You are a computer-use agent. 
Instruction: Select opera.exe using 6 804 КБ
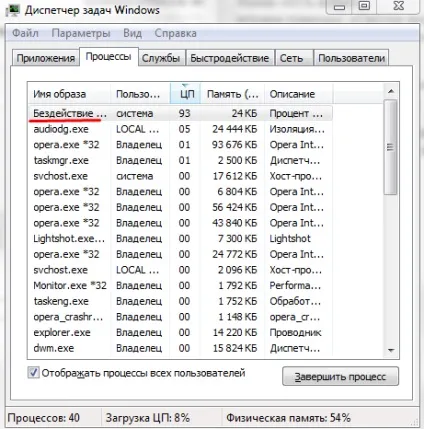[x=180, y=192]
